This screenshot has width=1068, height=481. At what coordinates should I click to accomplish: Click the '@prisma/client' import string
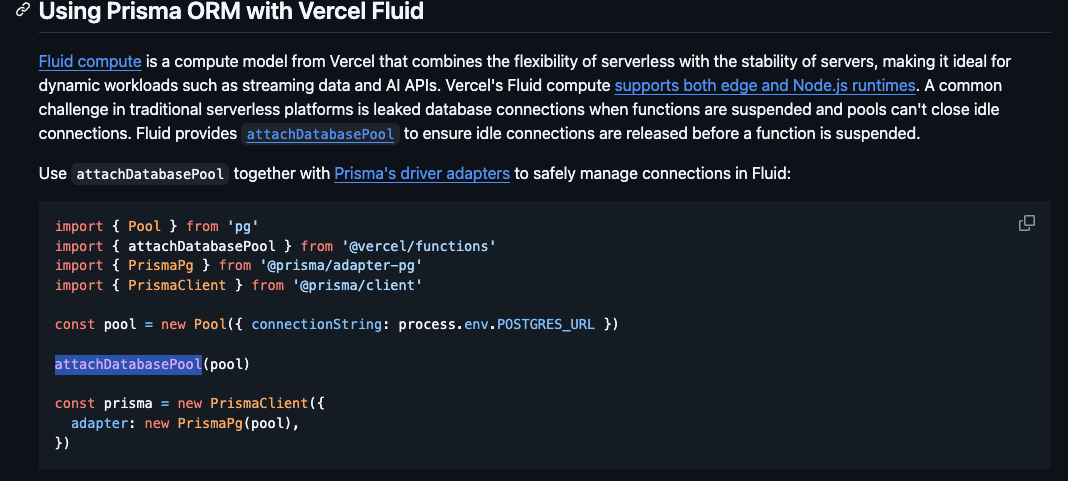point(353,285)
